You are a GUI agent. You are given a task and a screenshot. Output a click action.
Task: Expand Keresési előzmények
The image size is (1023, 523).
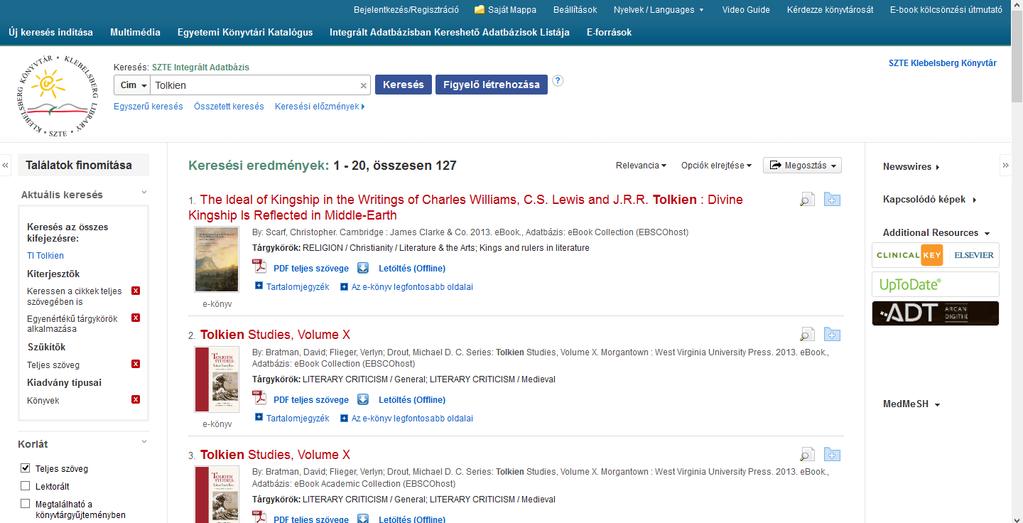[320, 106]
